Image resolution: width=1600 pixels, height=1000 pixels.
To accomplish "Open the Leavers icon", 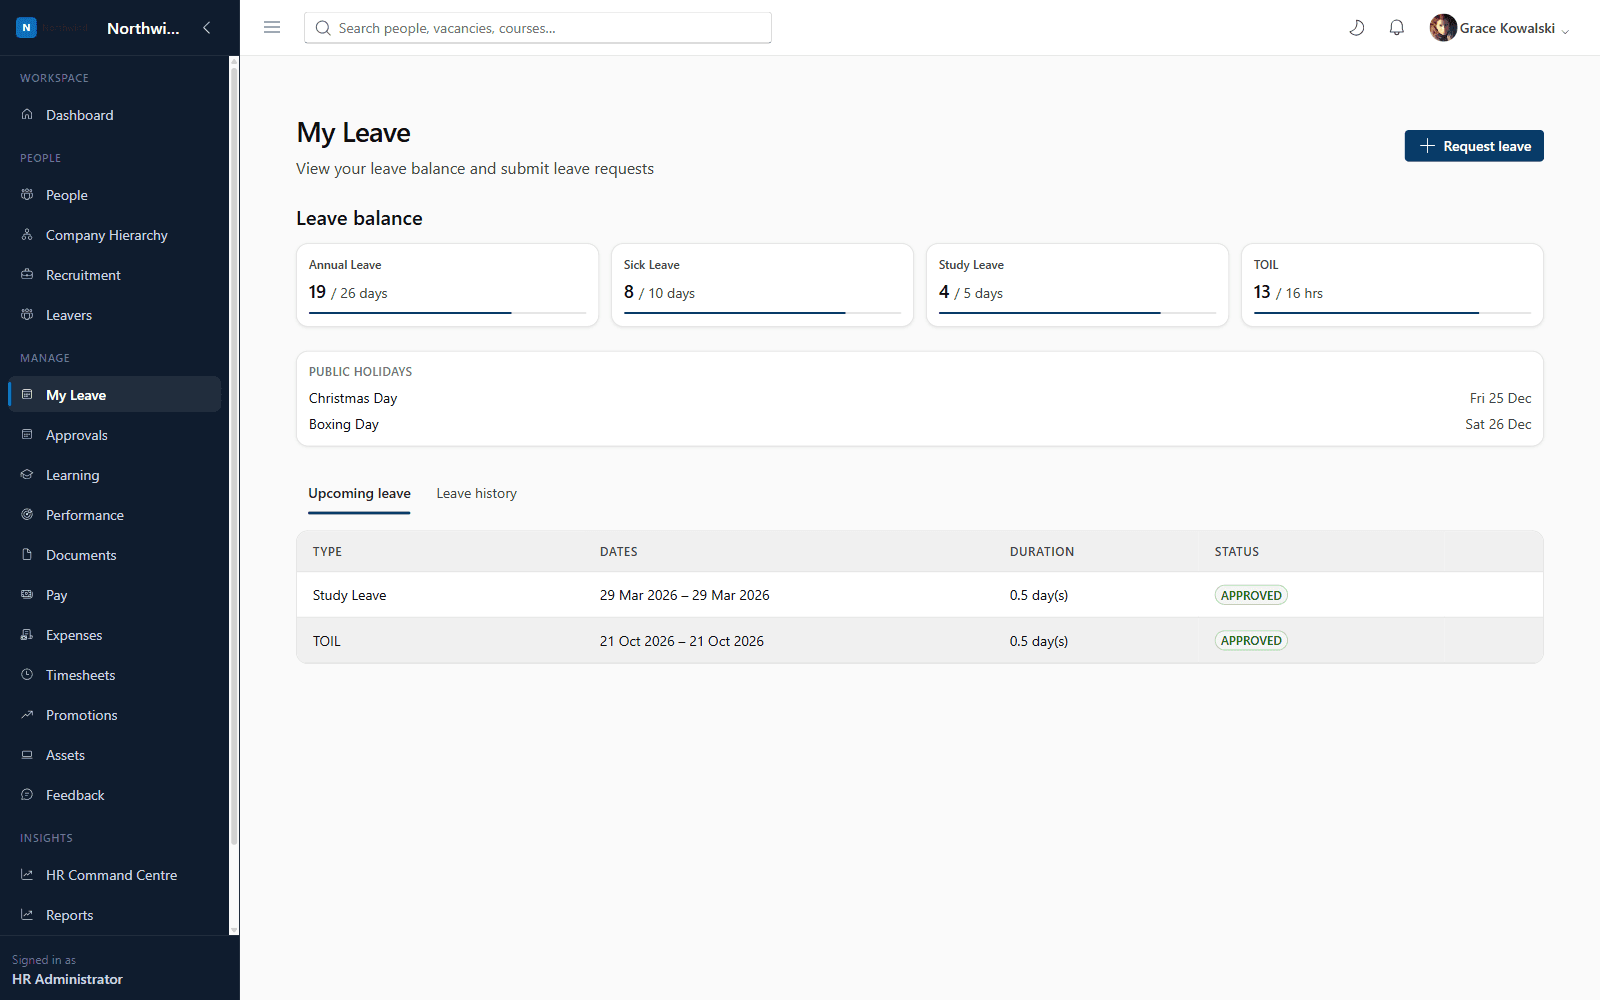I will pos(27,315).
